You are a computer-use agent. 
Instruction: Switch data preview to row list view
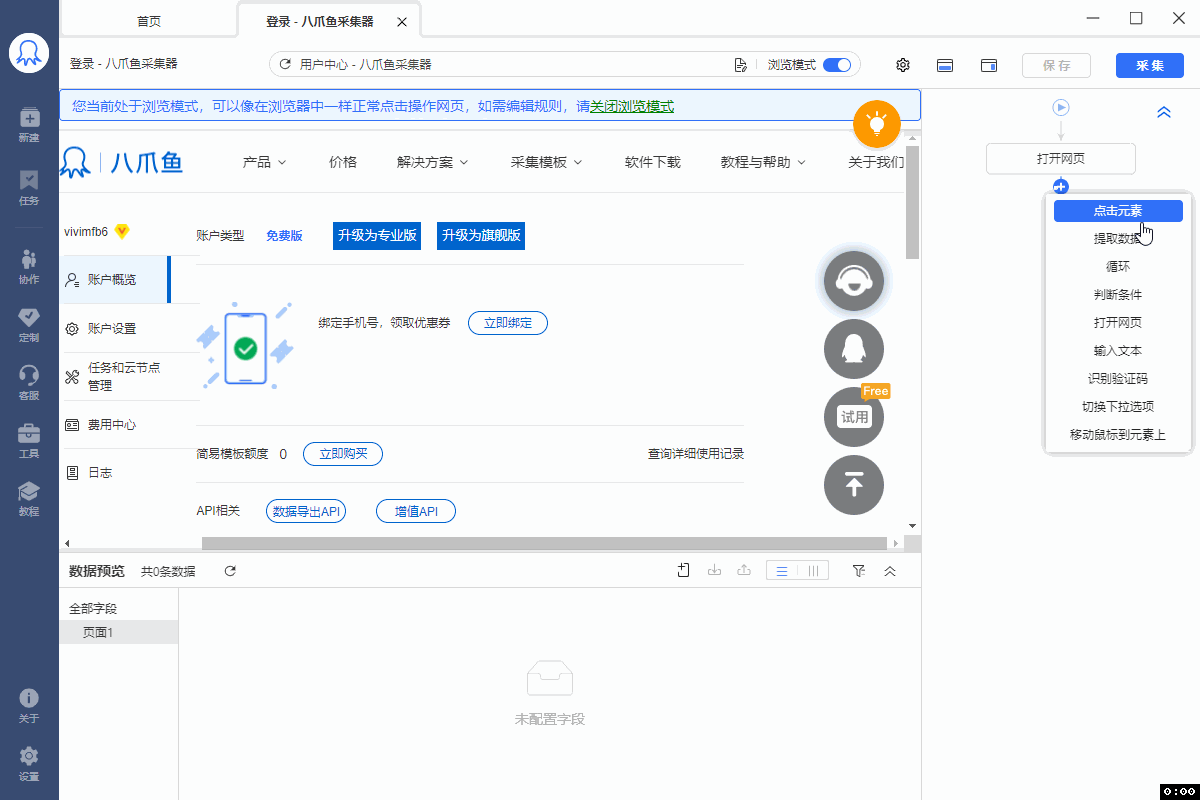[782, 571]
